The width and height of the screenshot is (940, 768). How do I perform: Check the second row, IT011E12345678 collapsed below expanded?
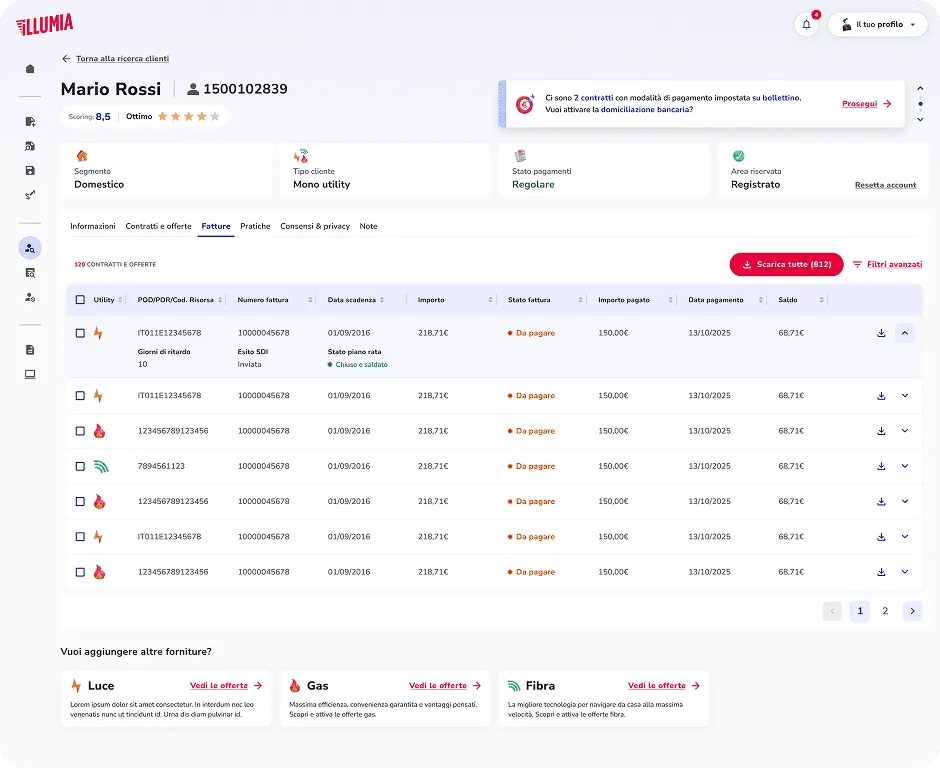pyautogui.click(x=80, y=396)
